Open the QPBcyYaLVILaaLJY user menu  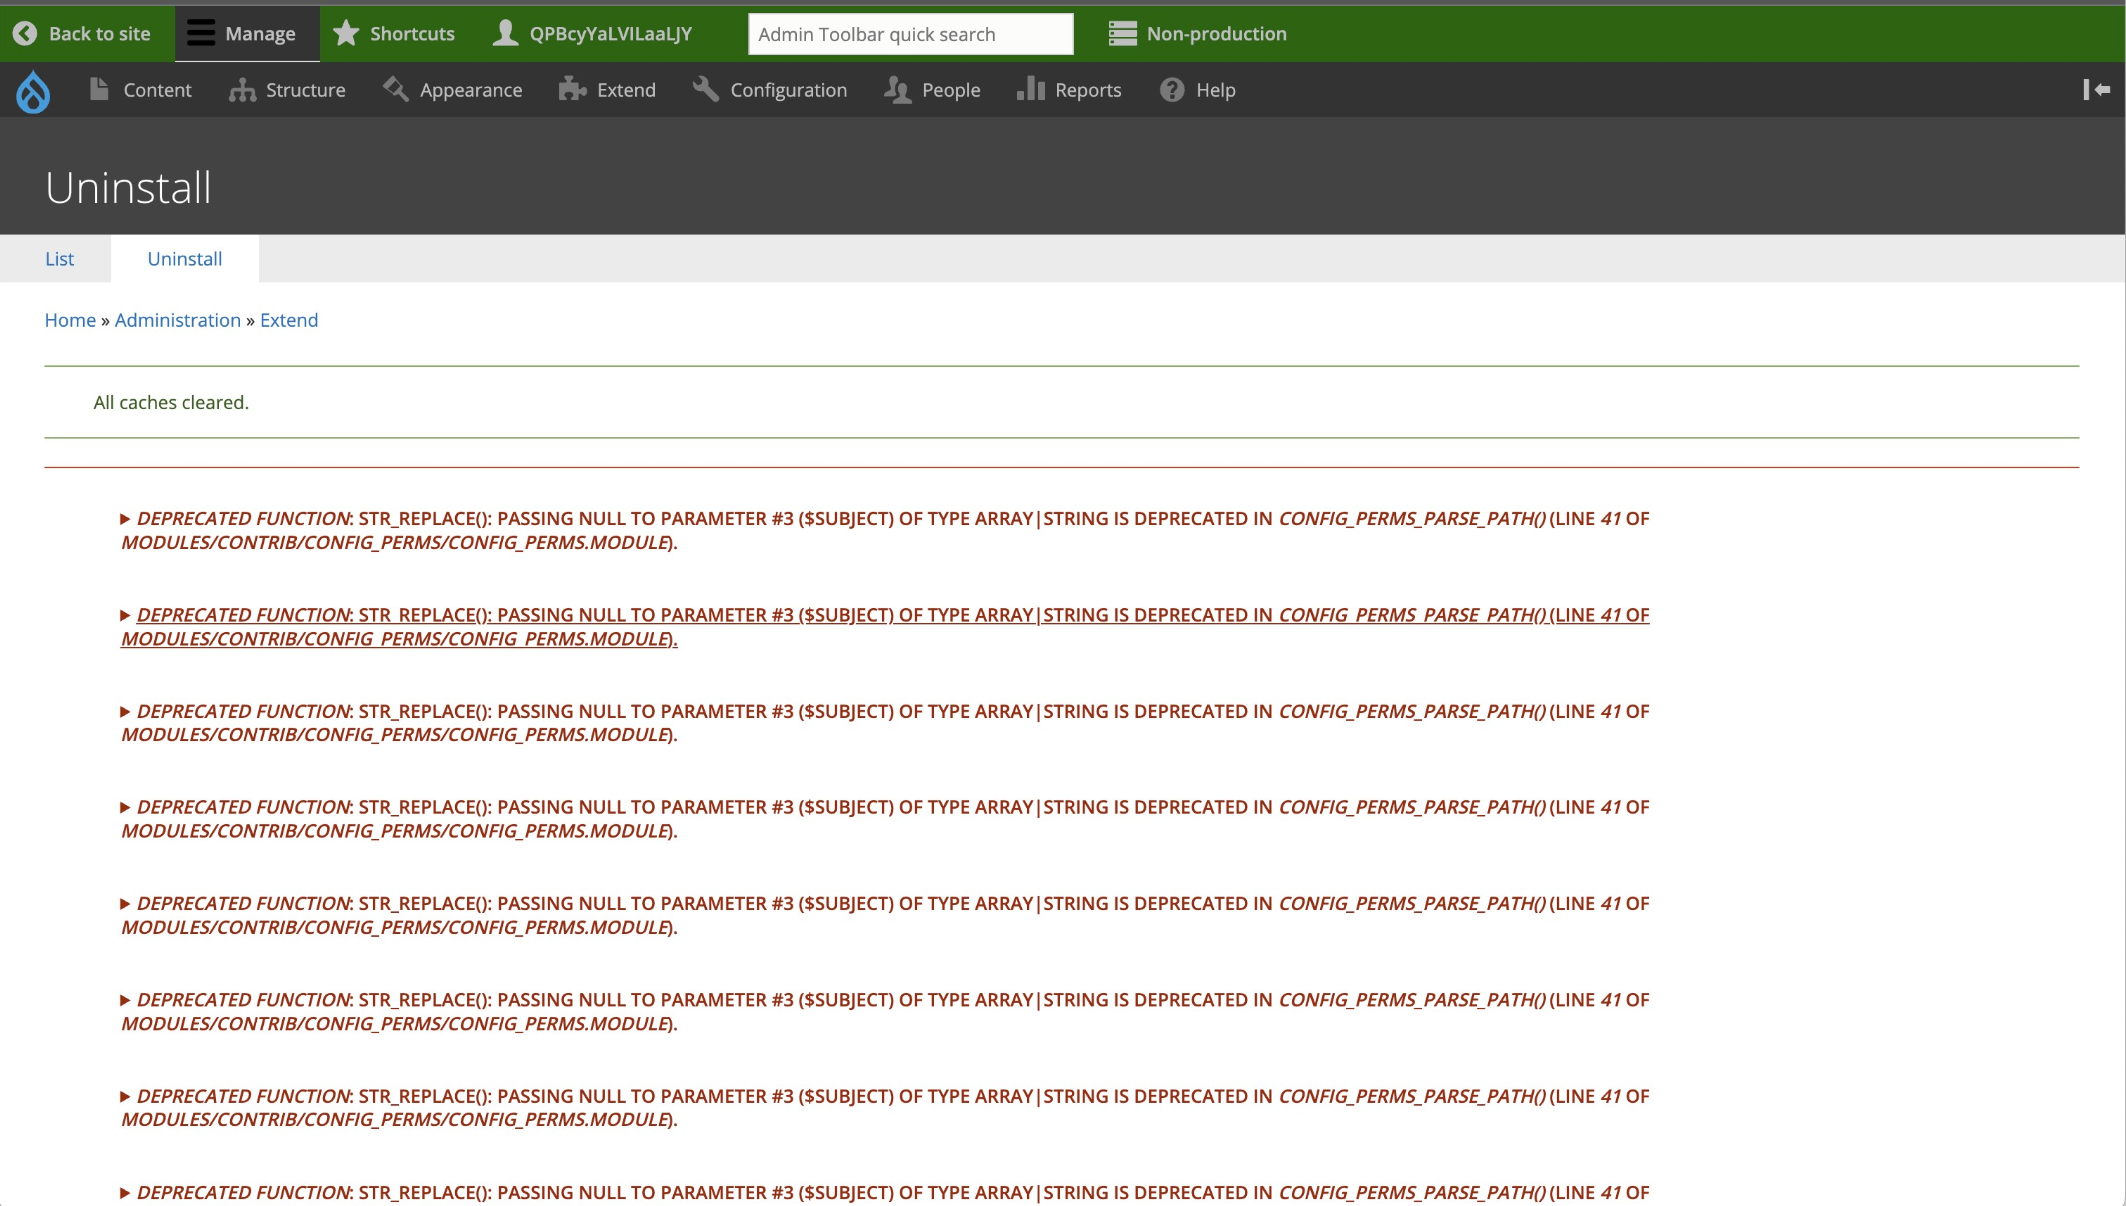(593, 34)
